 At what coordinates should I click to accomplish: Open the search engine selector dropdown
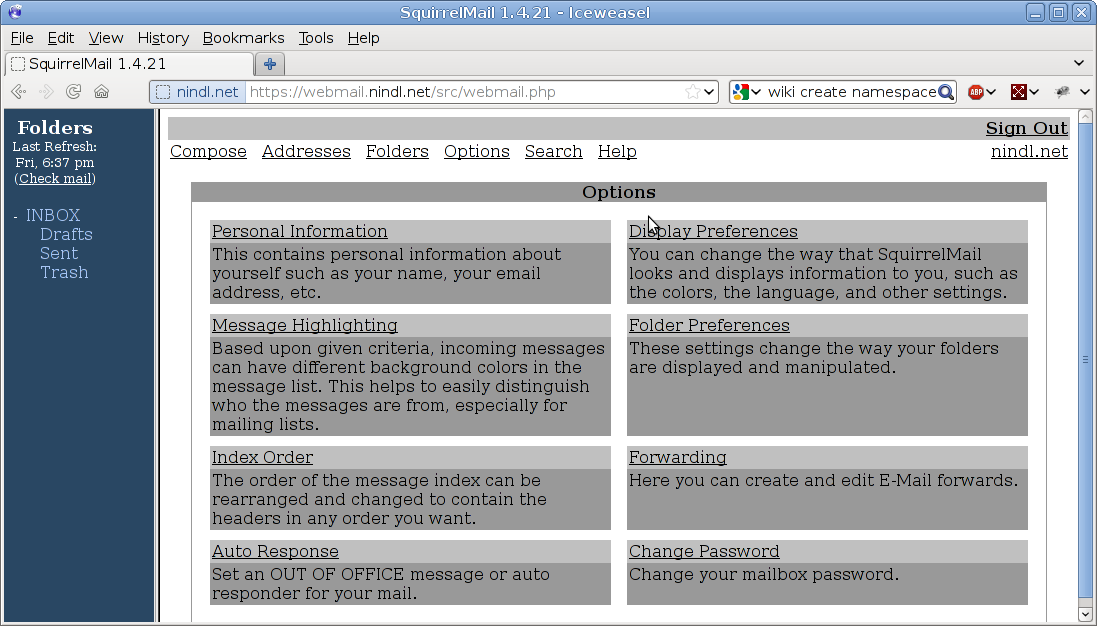point(747,92)
